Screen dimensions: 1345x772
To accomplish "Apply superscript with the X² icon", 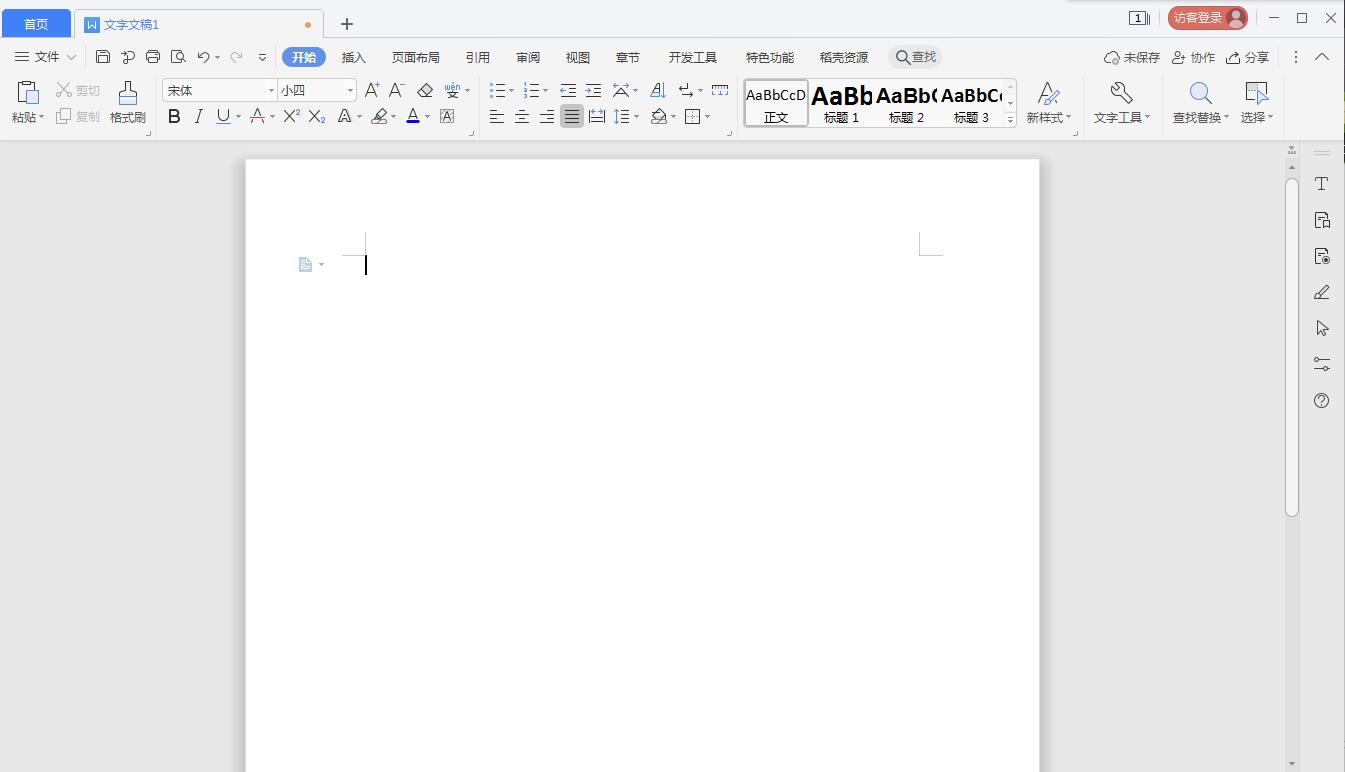I will 291,117.
